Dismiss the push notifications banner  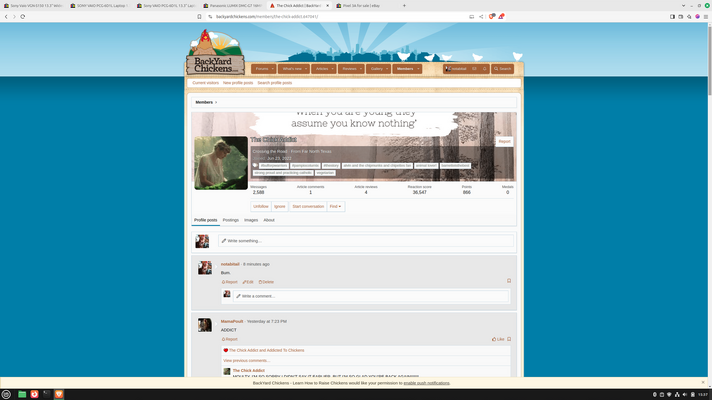tap(703, 382)
